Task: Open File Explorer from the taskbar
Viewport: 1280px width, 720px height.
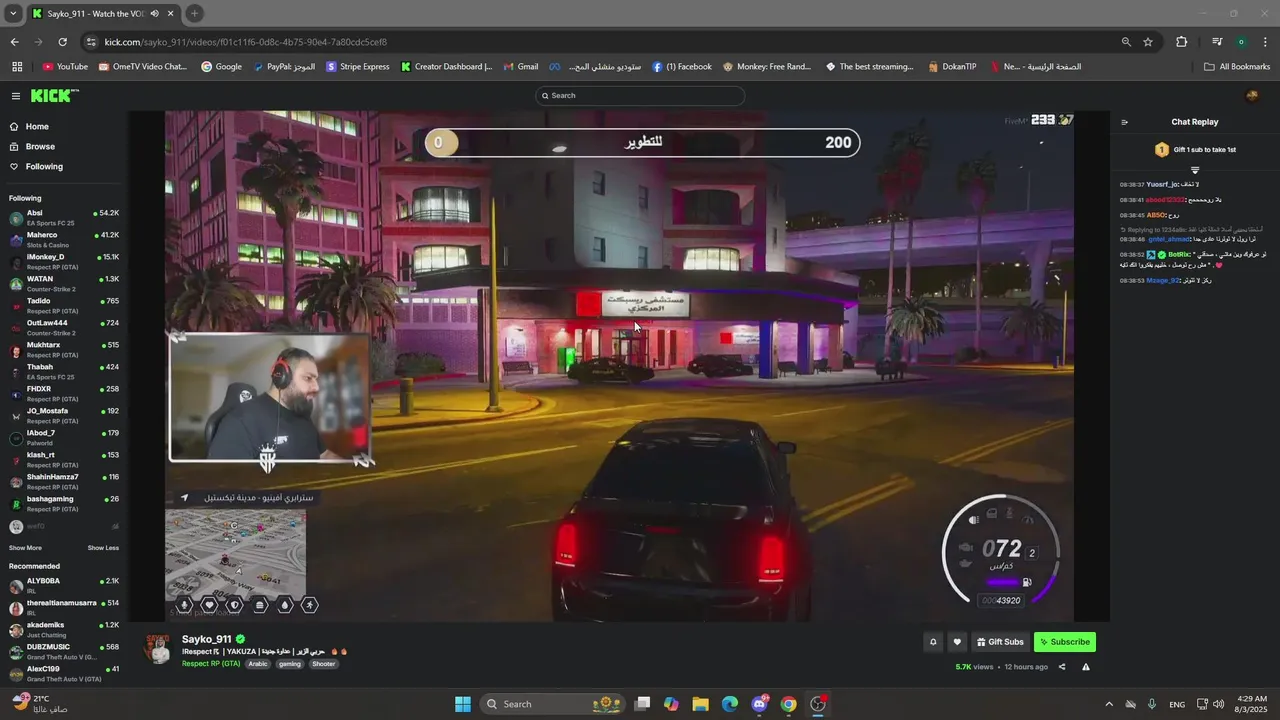Action: click(x=700, y=704)
